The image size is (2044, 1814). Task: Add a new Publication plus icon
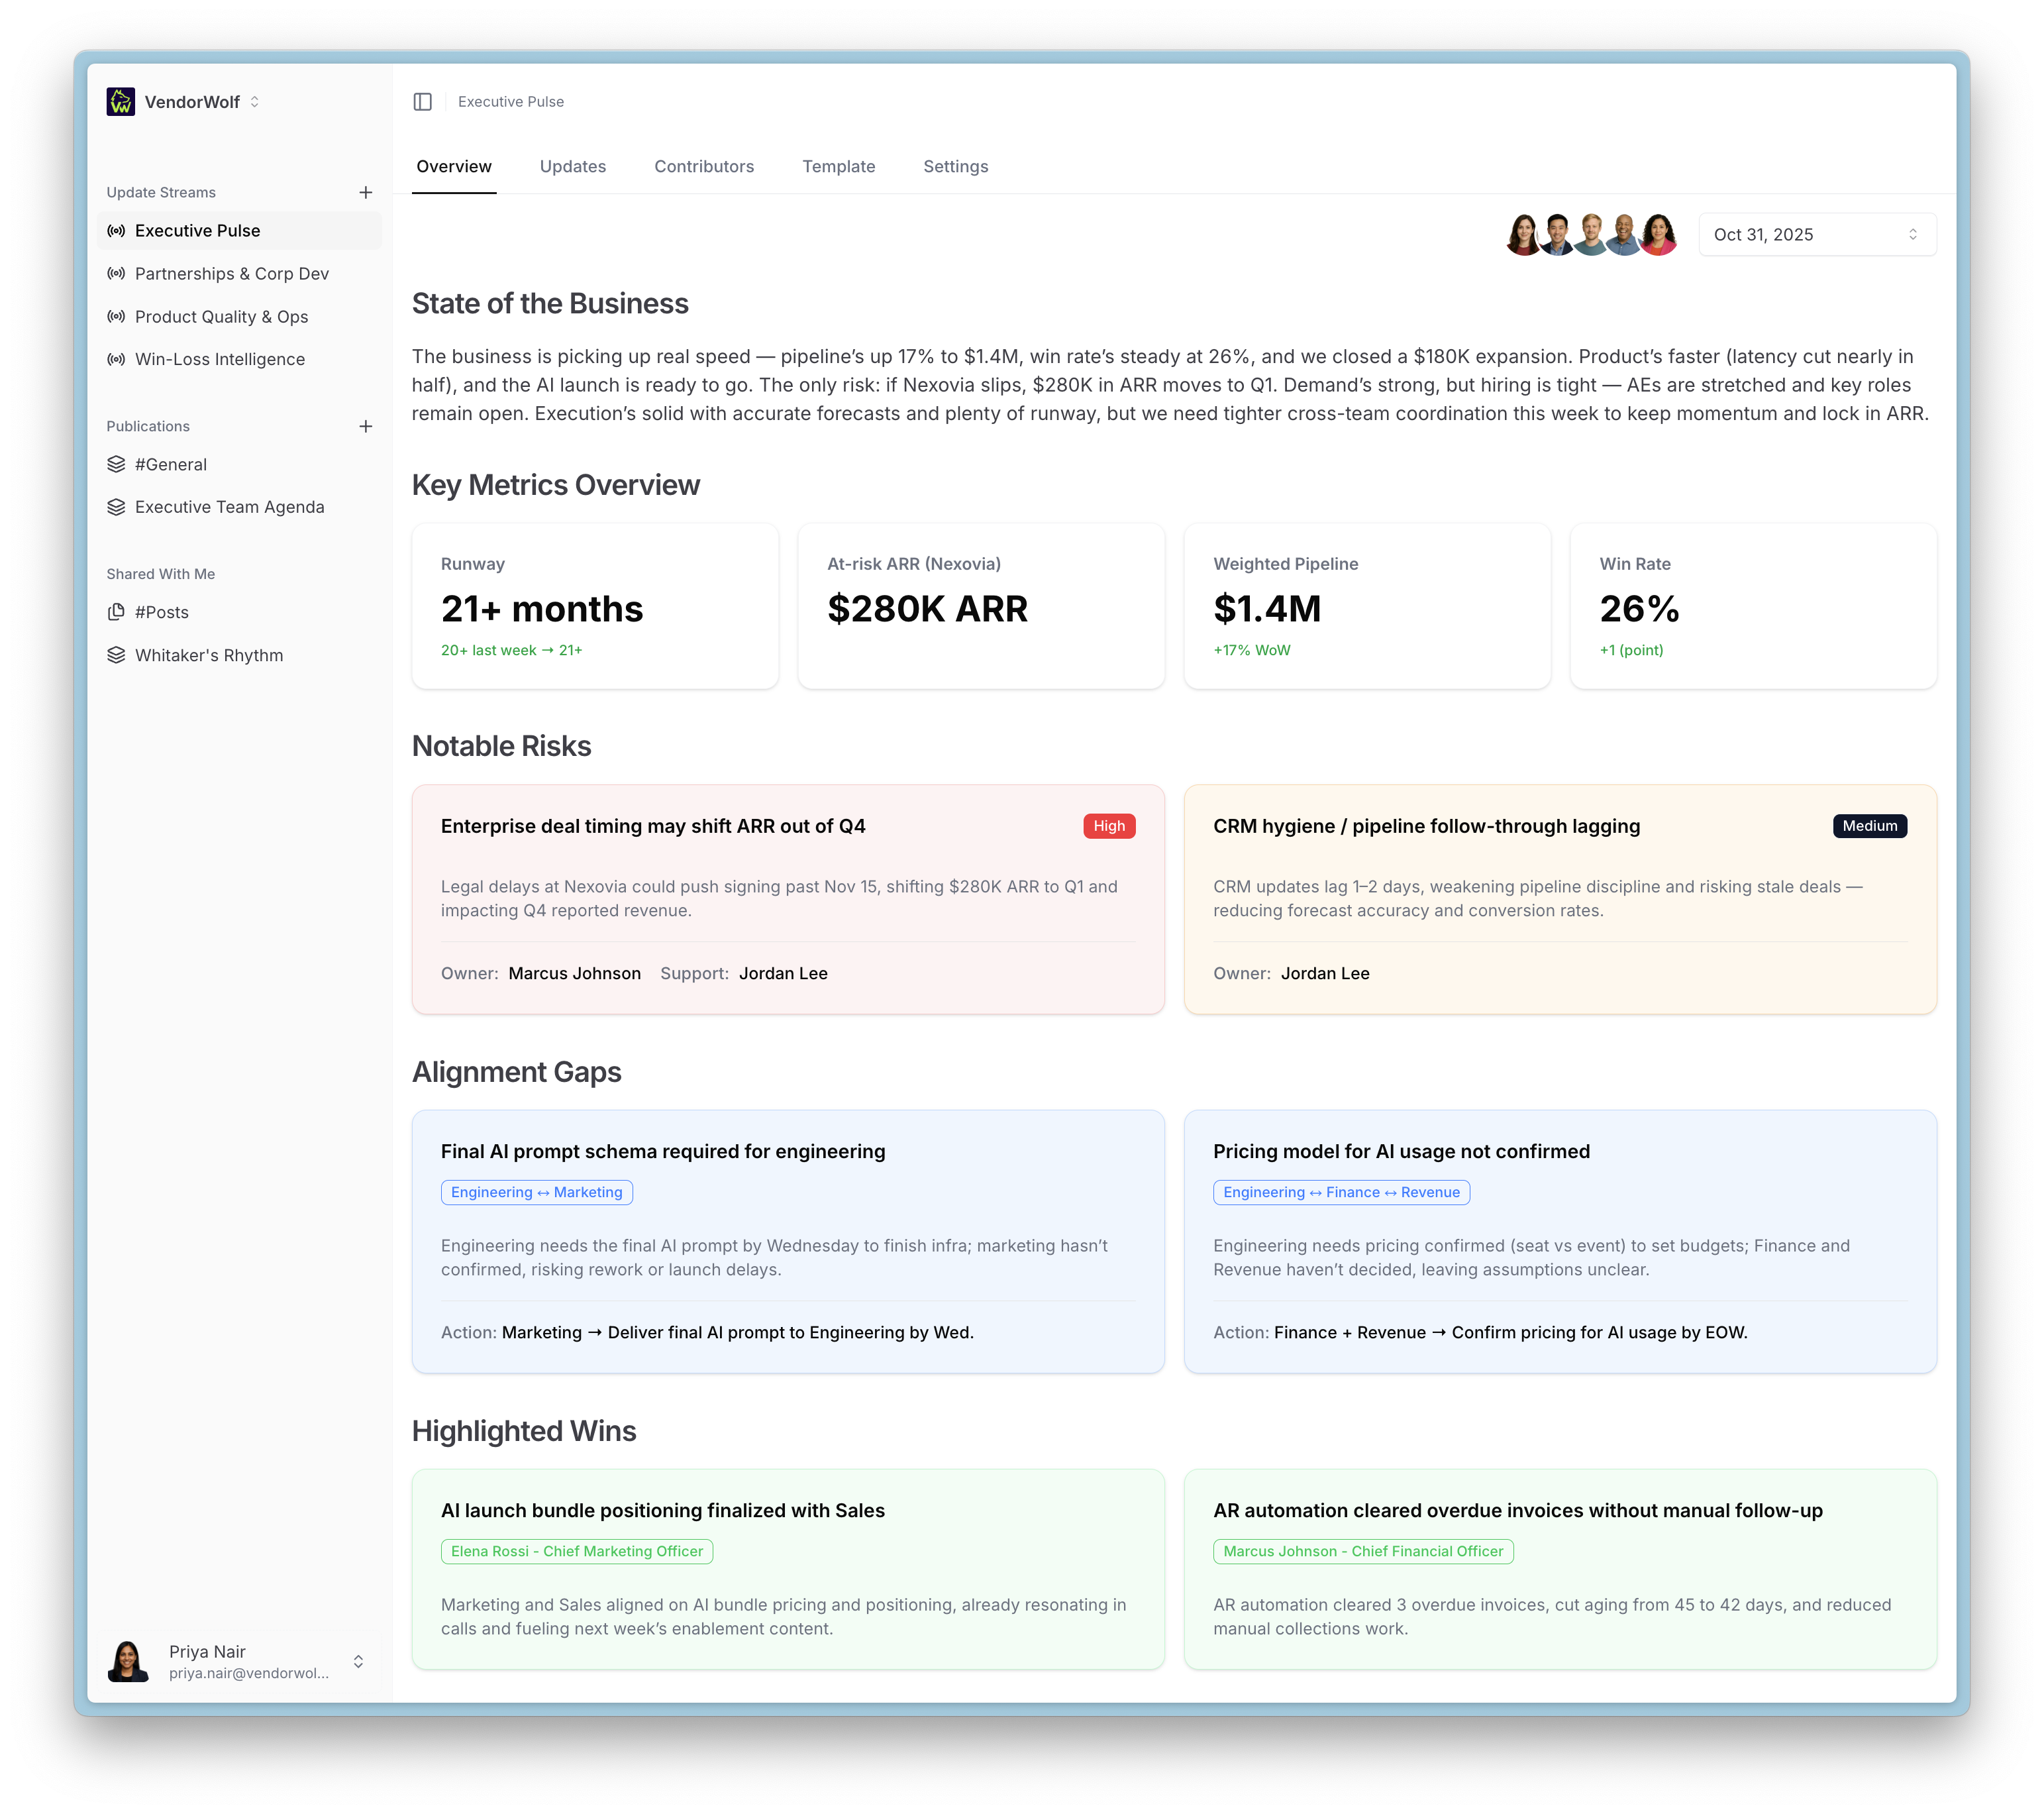[x=366, y=426]
